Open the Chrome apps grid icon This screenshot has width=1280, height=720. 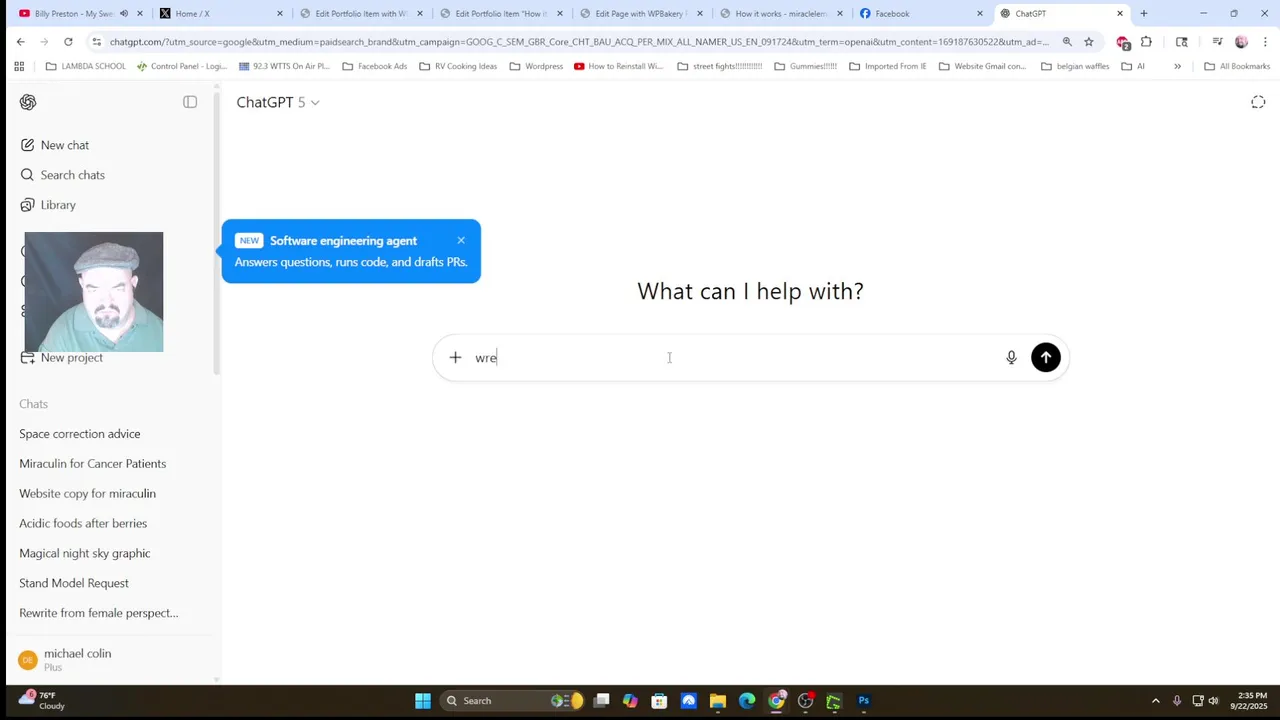coord(19,66)
